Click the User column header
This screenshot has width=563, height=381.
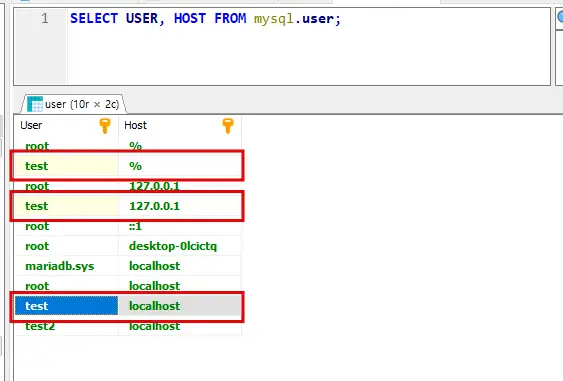[x=66, y=125]
